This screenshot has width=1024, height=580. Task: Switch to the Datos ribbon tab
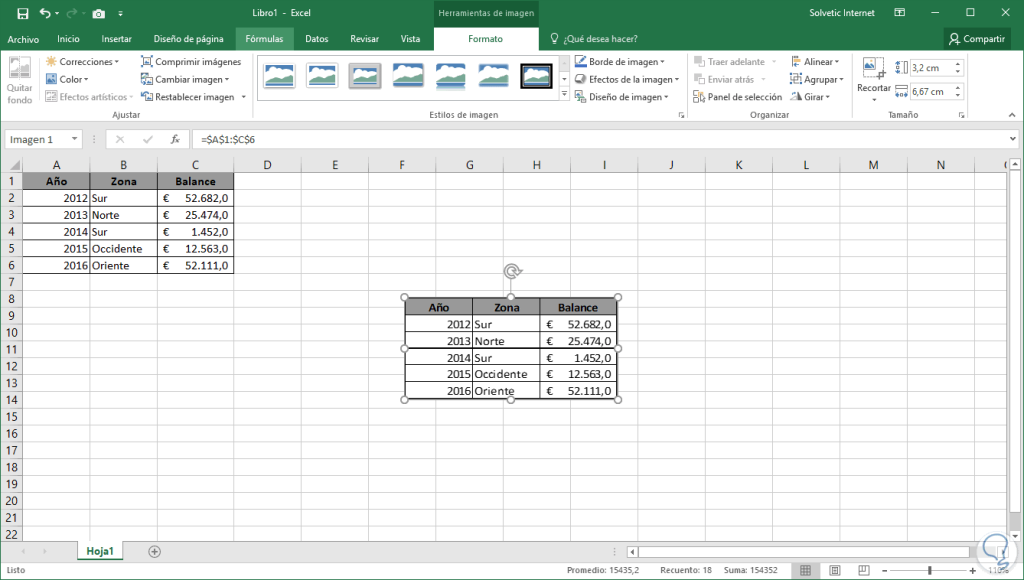(317, 38)
